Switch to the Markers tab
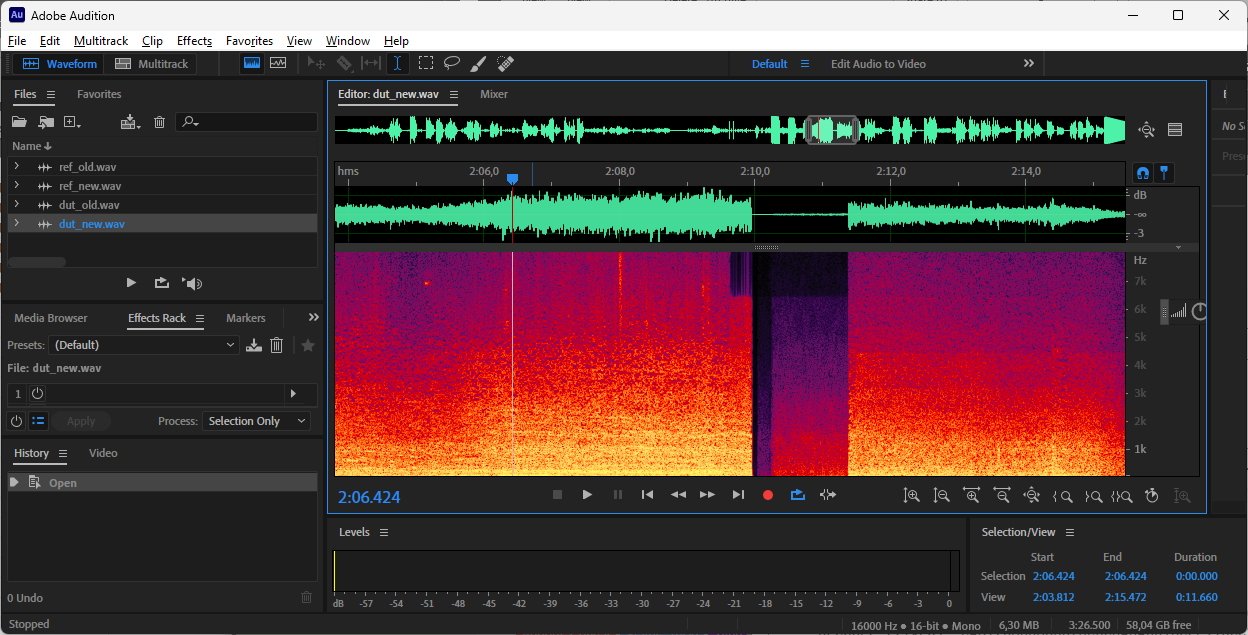Viewport: 1248px width, 635px height. (245, 318)
